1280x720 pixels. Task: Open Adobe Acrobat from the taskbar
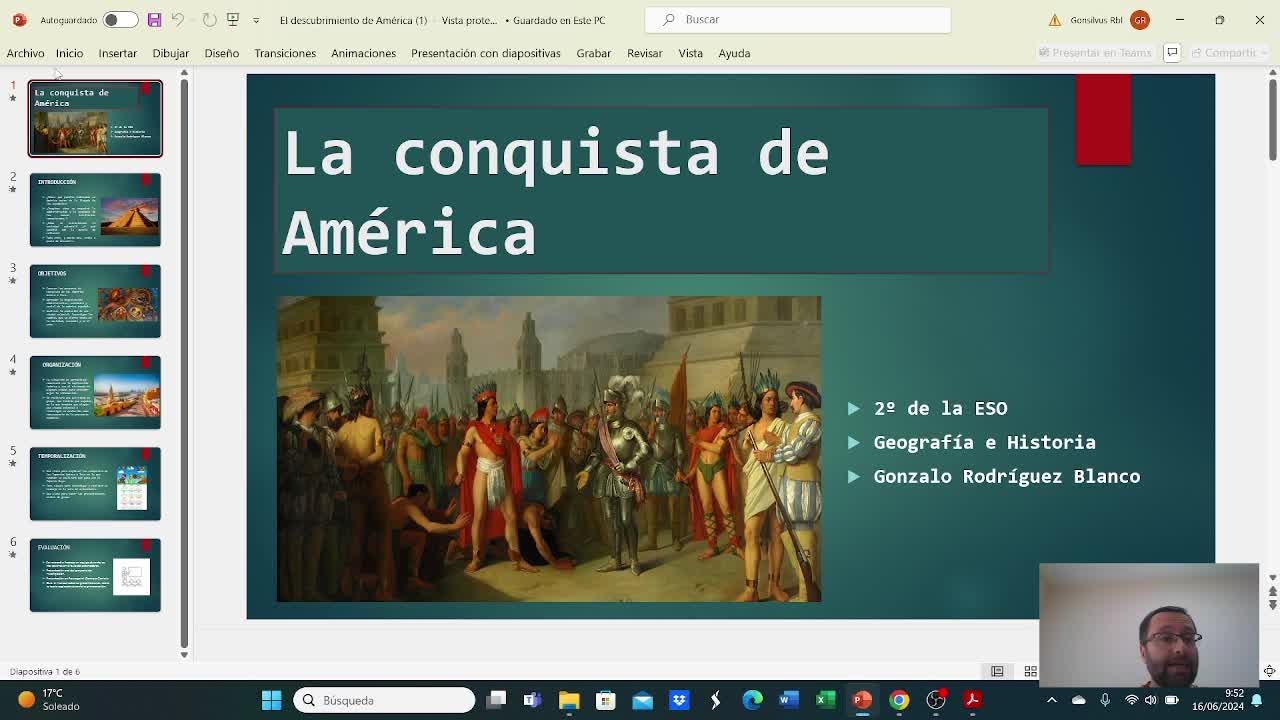(x=972, y=700)
